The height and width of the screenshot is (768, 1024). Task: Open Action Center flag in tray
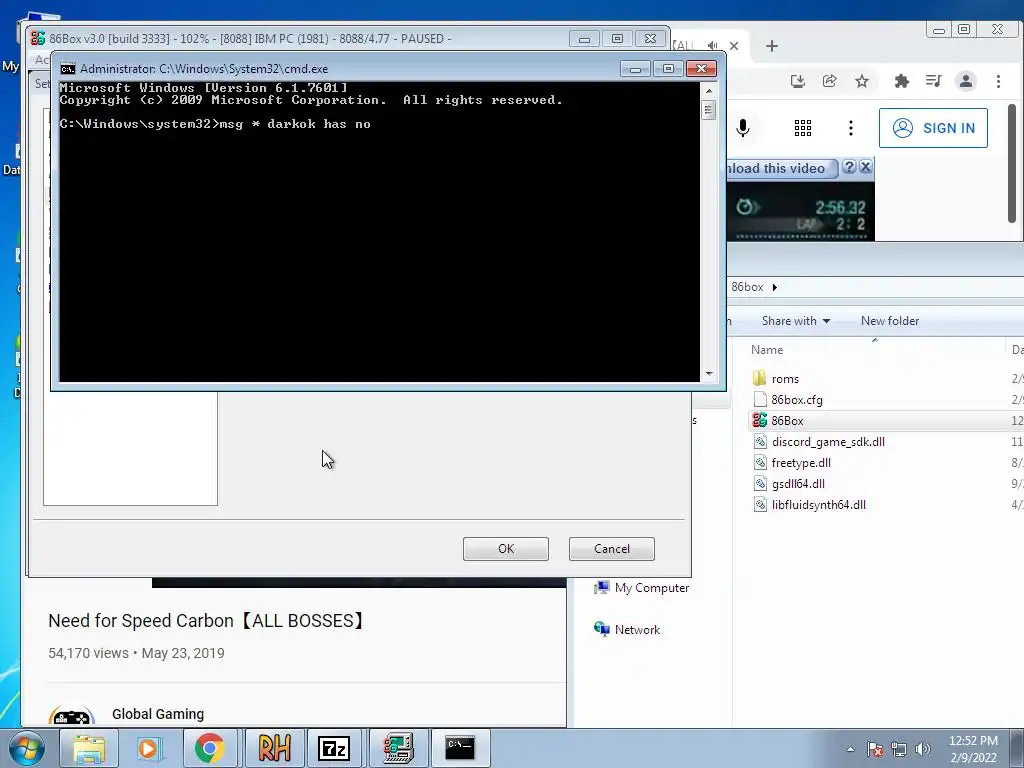[x=875, y=749]
